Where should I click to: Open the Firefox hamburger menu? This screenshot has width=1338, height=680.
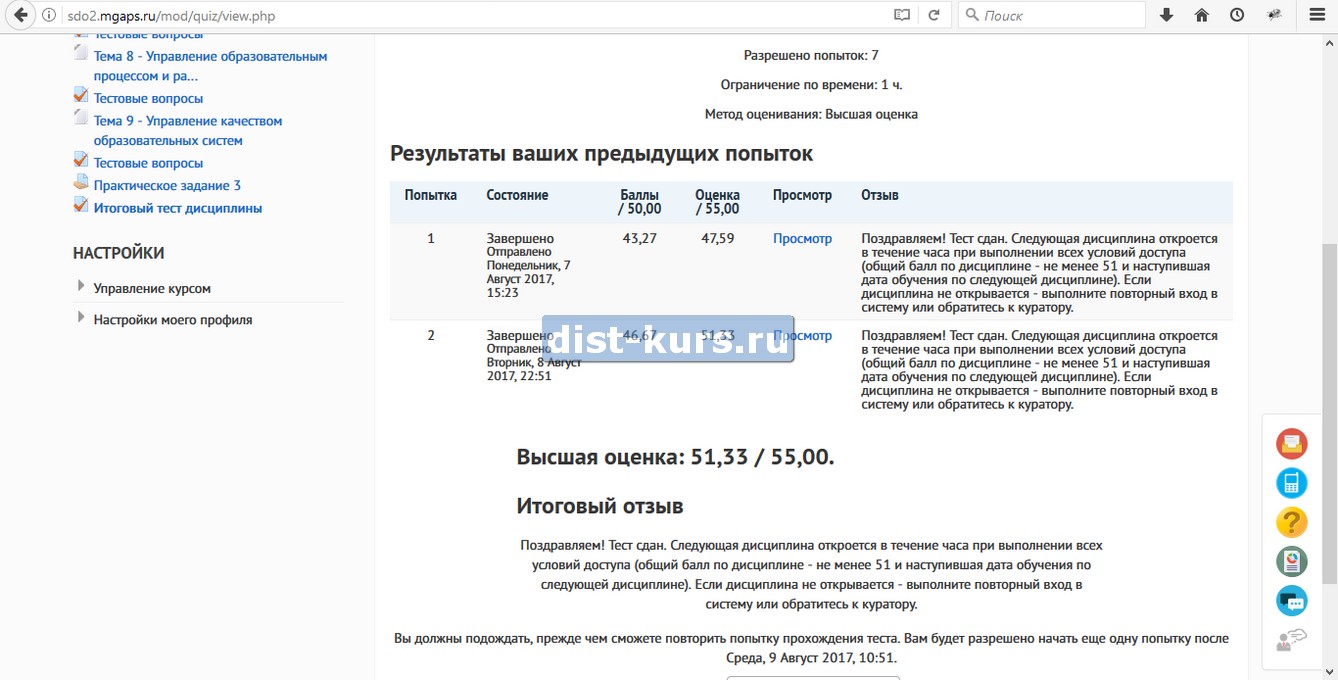(1317, 16)
